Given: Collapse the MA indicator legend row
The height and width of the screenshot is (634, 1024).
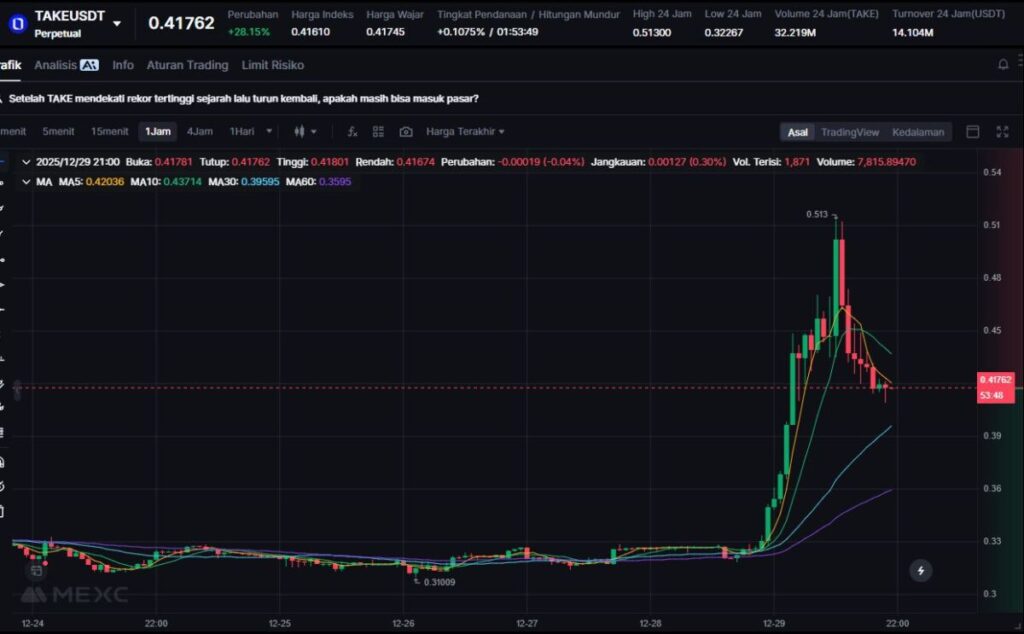Looking at the screenshot, I should pos(26,182).
